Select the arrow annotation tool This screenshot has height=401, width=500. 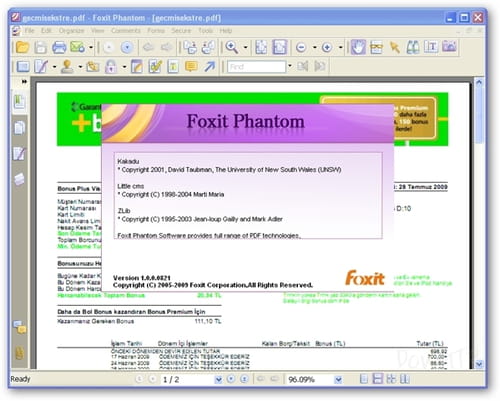click(x=210, y=66)
